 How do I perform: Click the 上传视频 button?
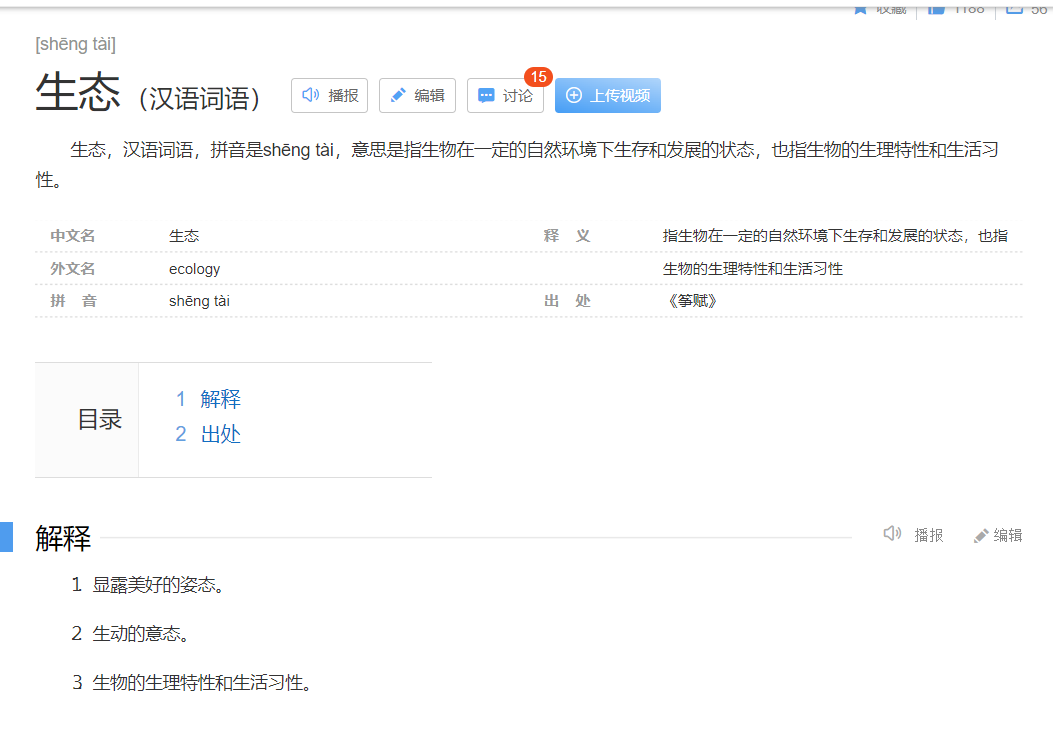608,95
